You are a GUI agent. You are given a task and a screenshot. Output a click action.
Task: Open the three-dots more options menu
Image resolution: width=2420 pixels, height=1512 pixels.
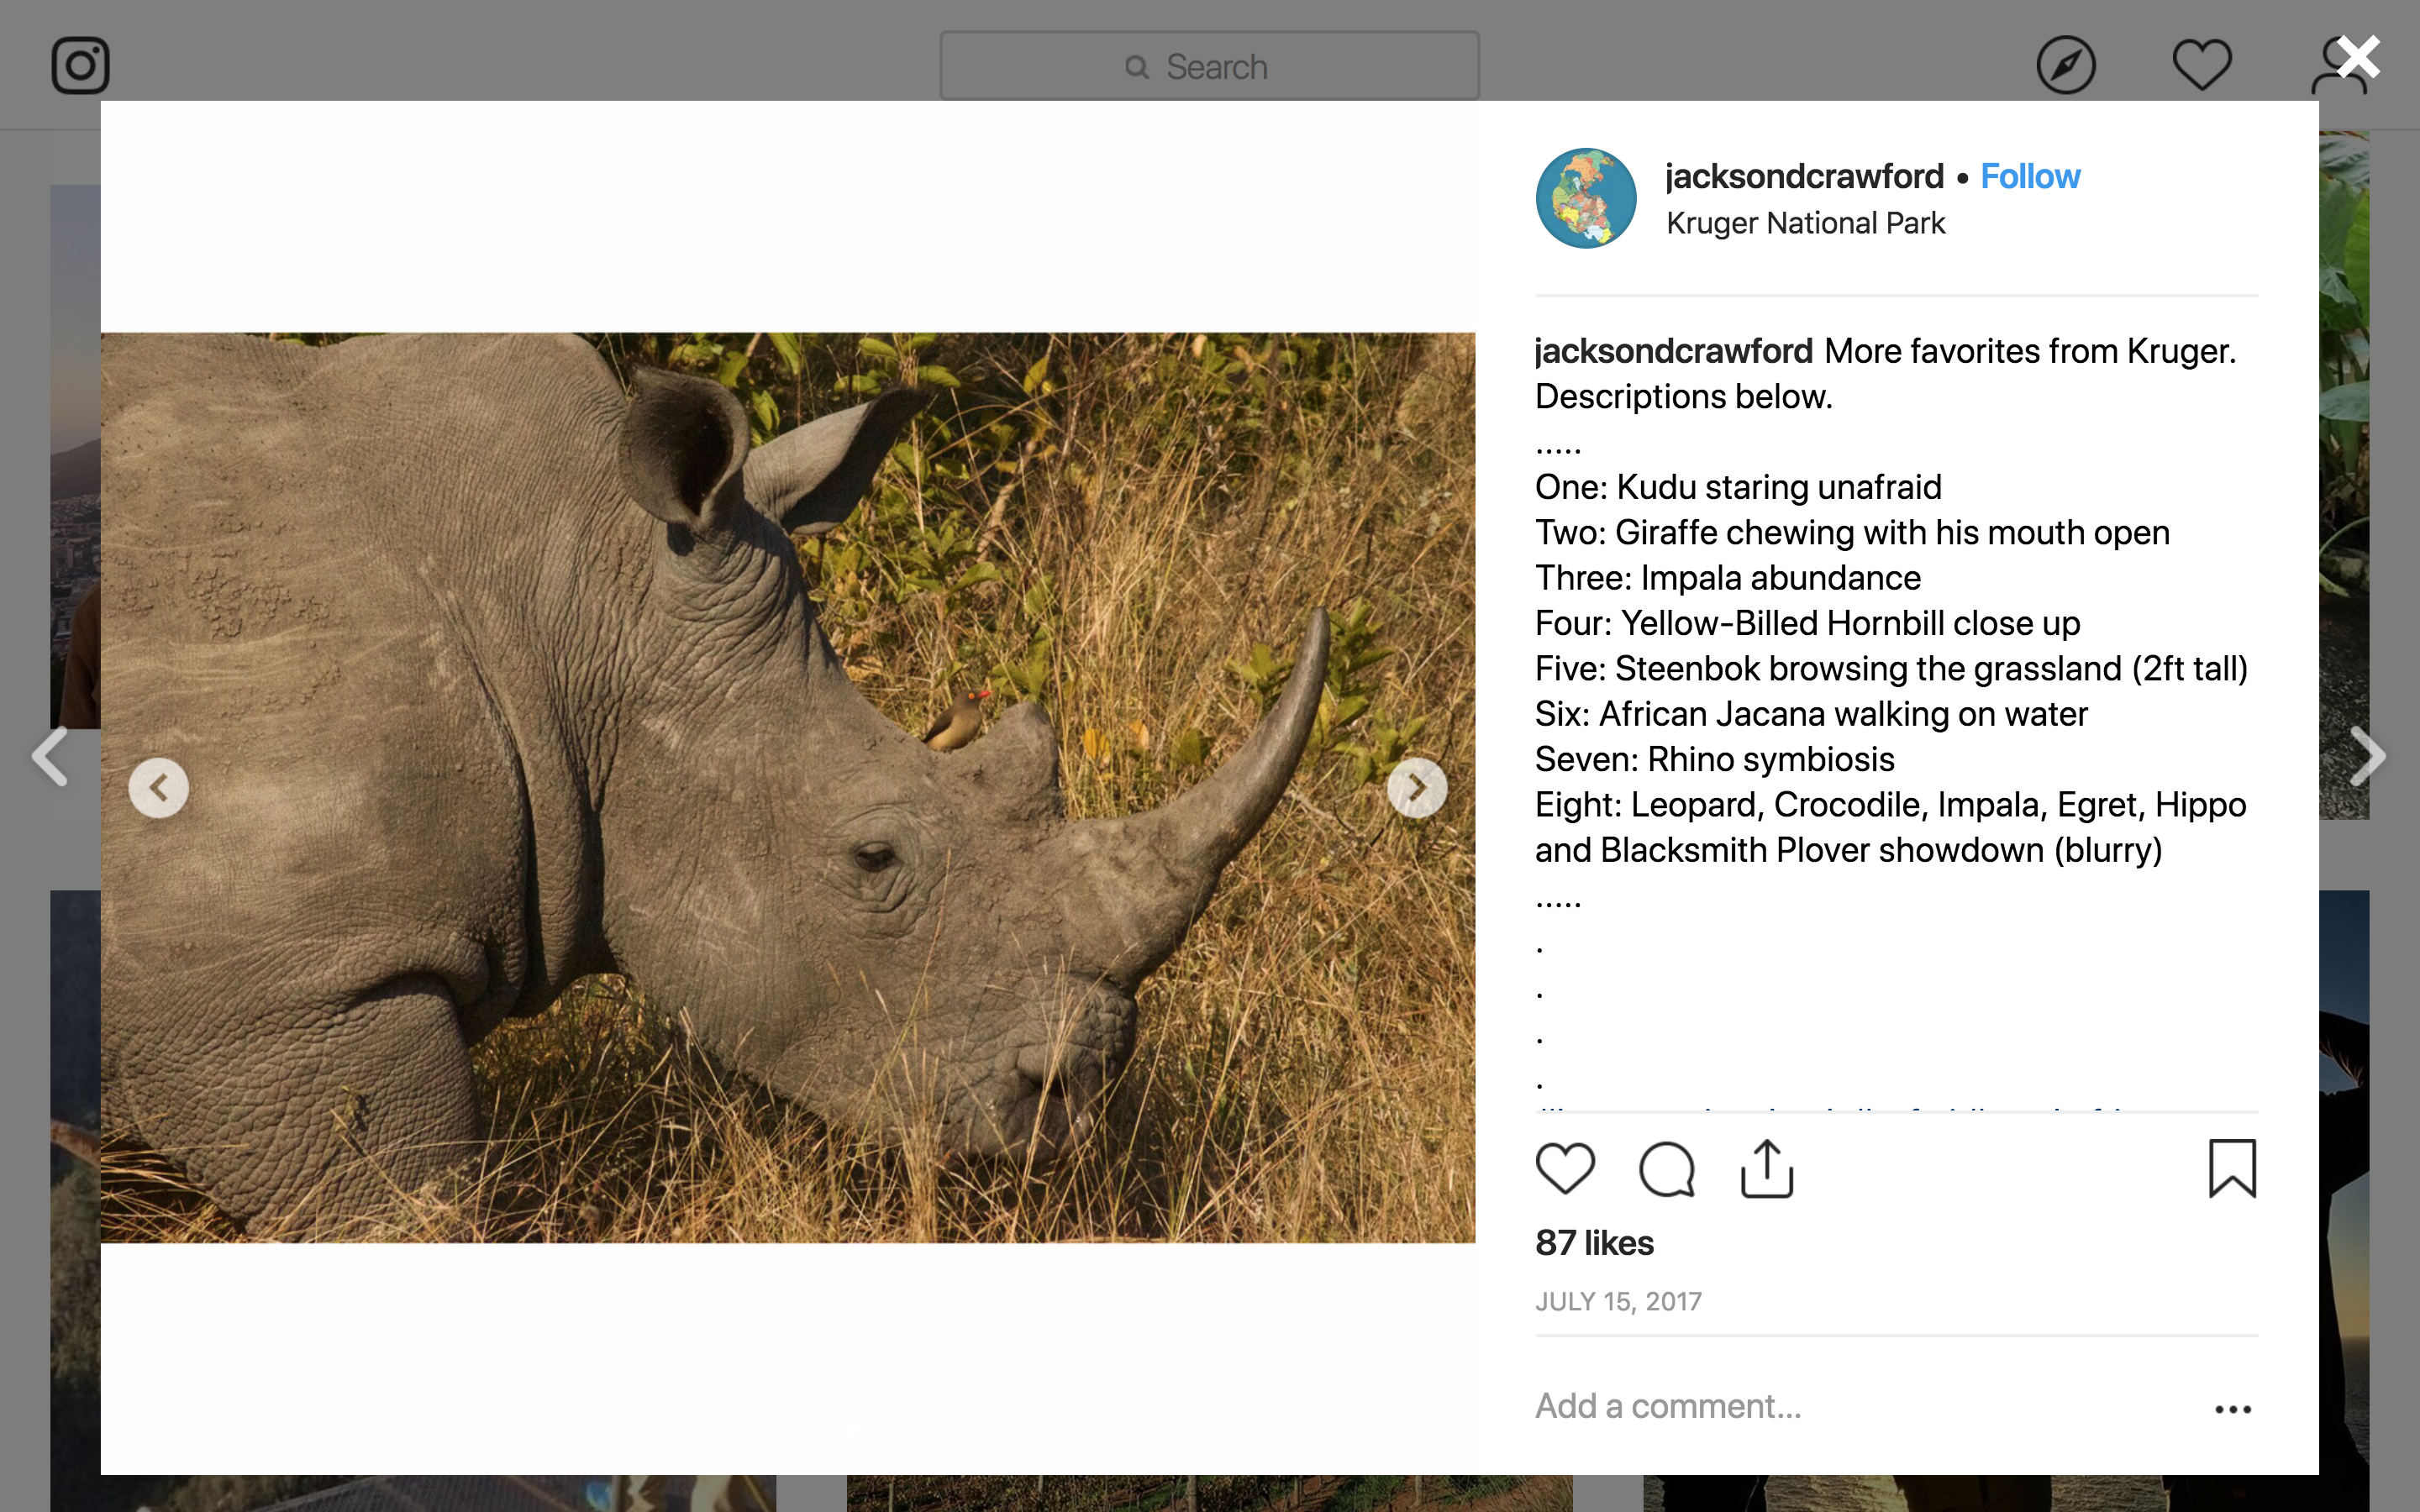coord(2232,1409)
